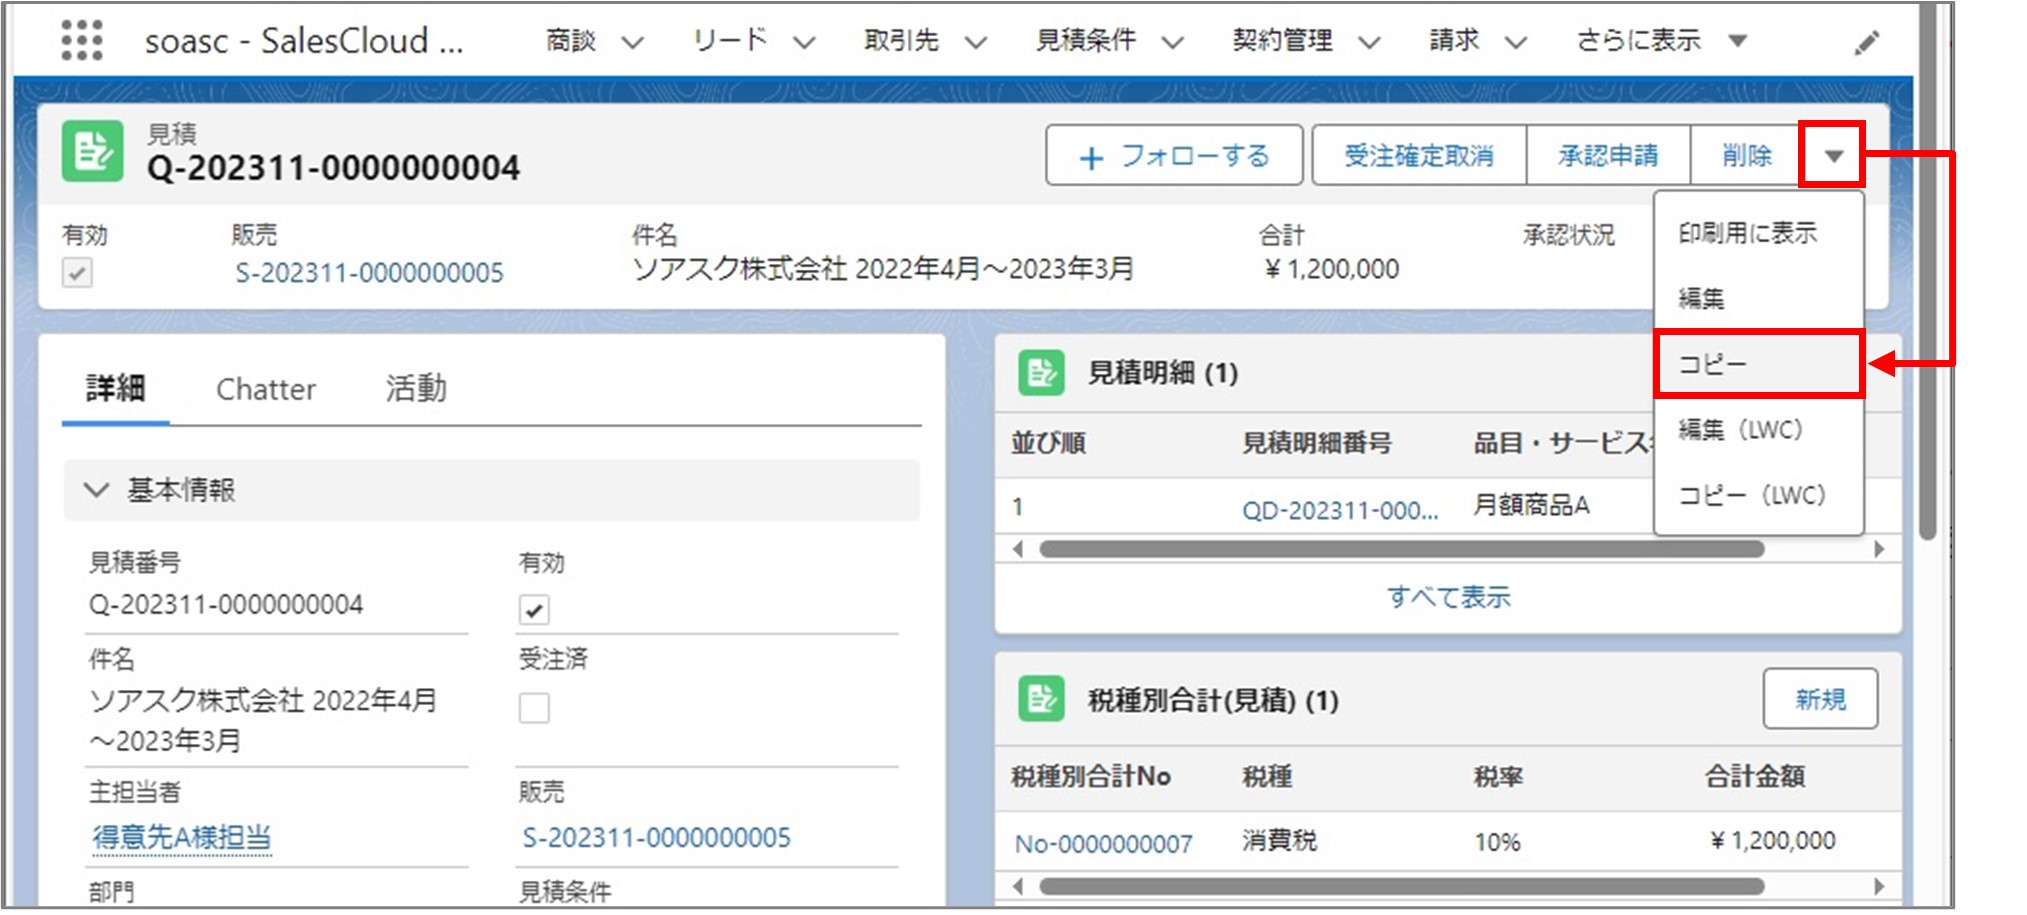Open the 税種別合計(見積) (1) list title
The height and width of the screenshot is (915, 2027).
(x=1213, y=700)
